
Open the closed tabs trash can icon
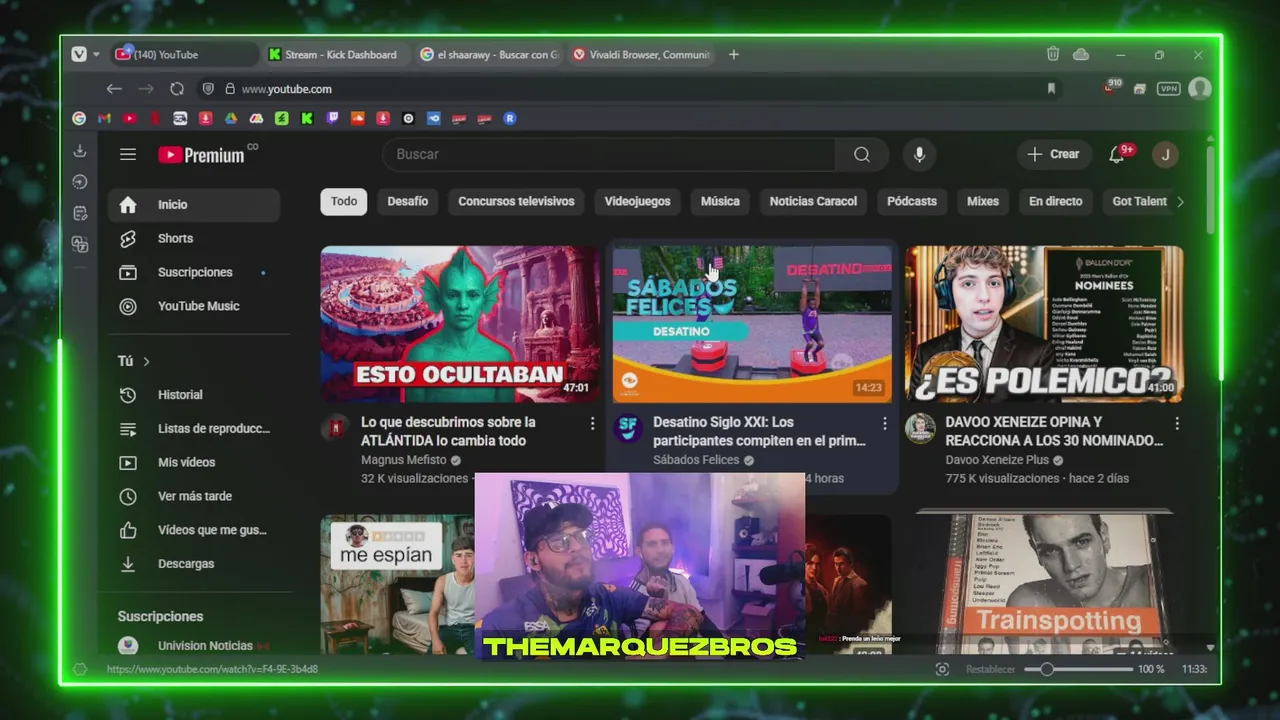click(x=1053, y=54)
